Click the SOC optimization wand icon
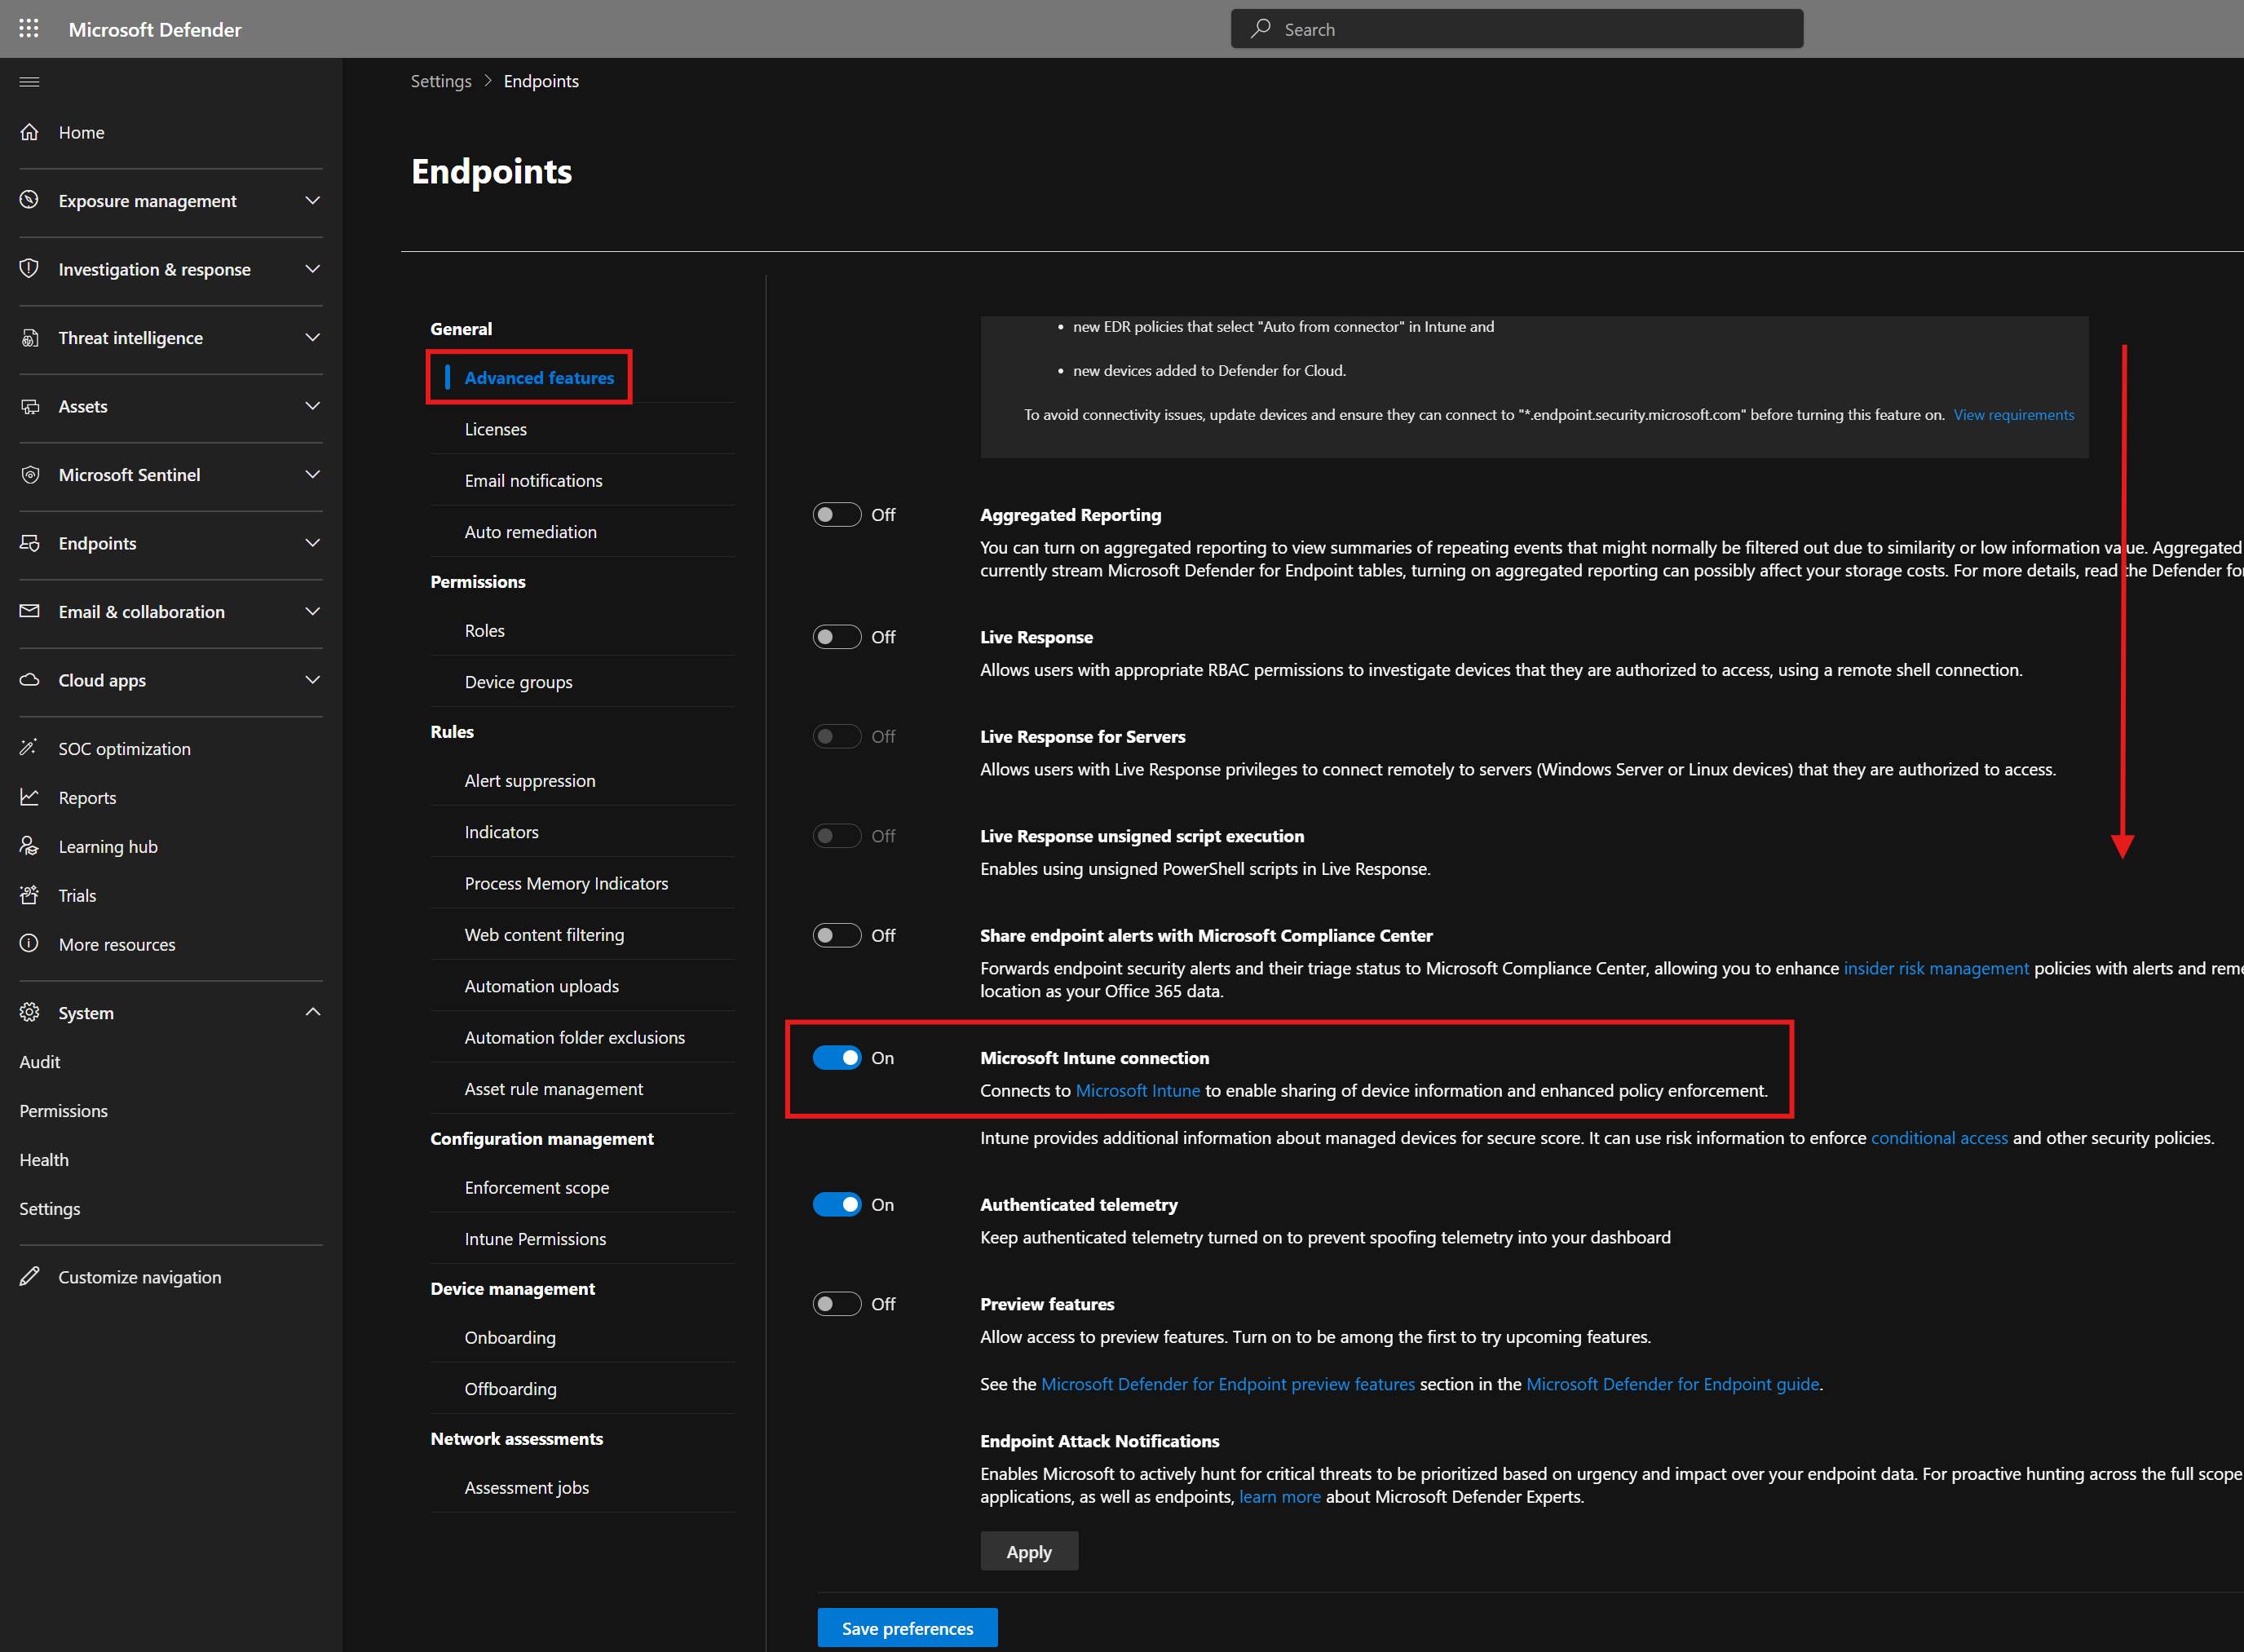This screenshot has width=2244, height=1652. [x=29, y=748]
